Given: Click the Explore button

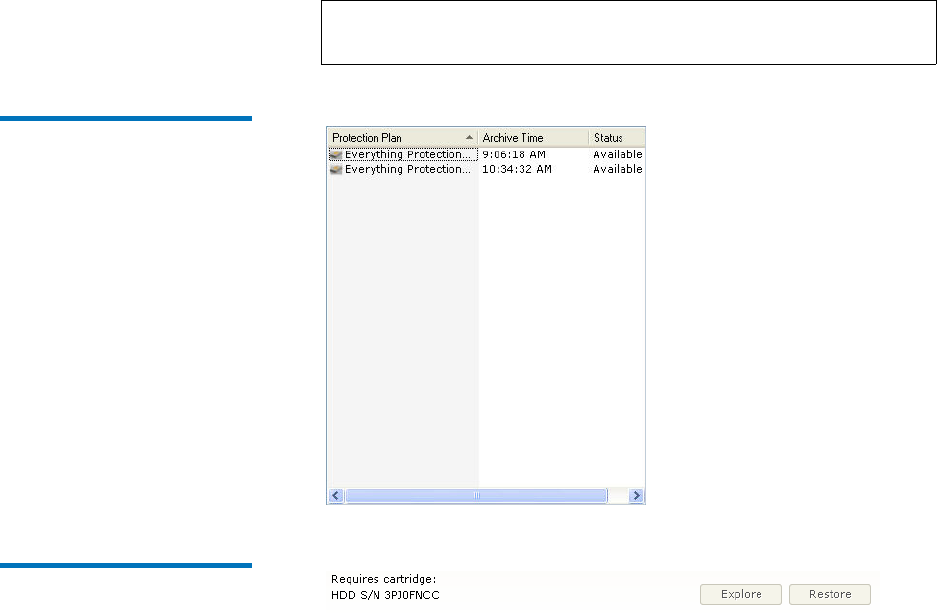Looking at the screenshot, I should (x=741, y=594).
